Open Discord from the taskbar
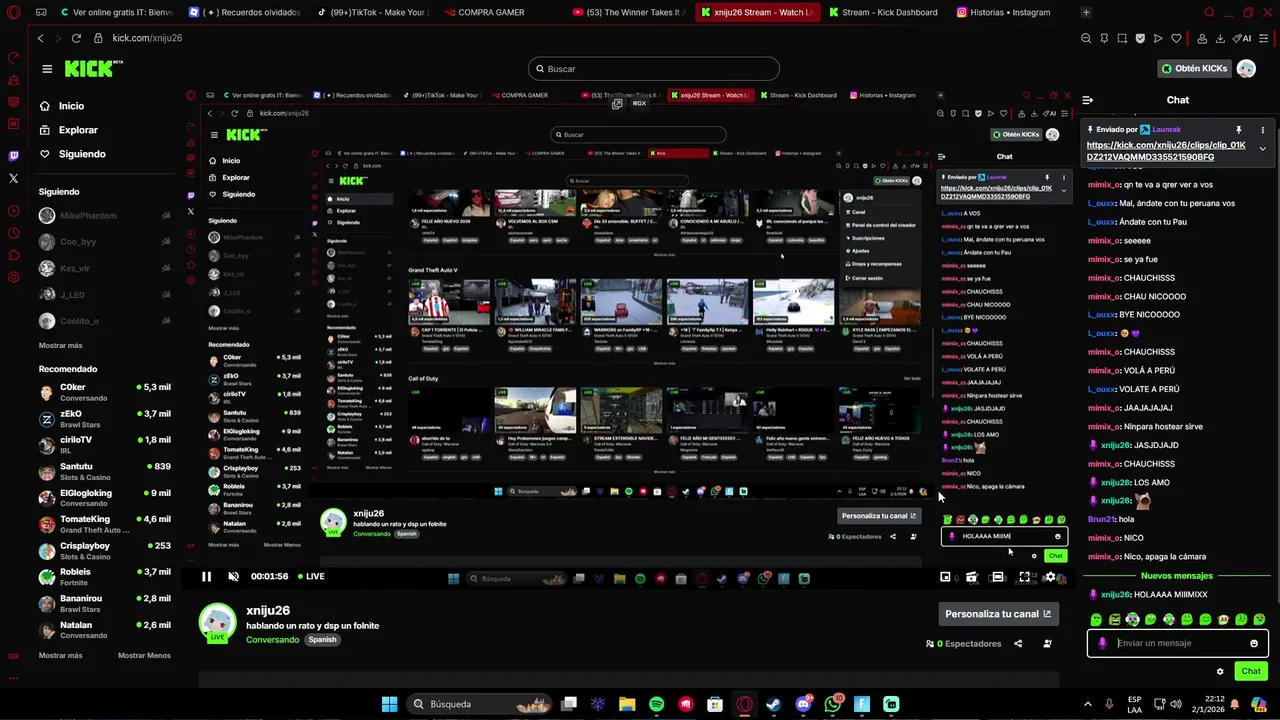Screen dimensions: 1280x720 click(803, 704)
